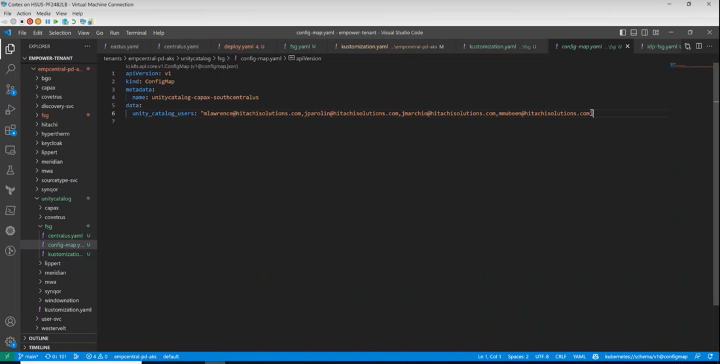Open the Remote Explorer view in the activity bar
The width and height of the screenshot is (720, 364).
(10, 150)
